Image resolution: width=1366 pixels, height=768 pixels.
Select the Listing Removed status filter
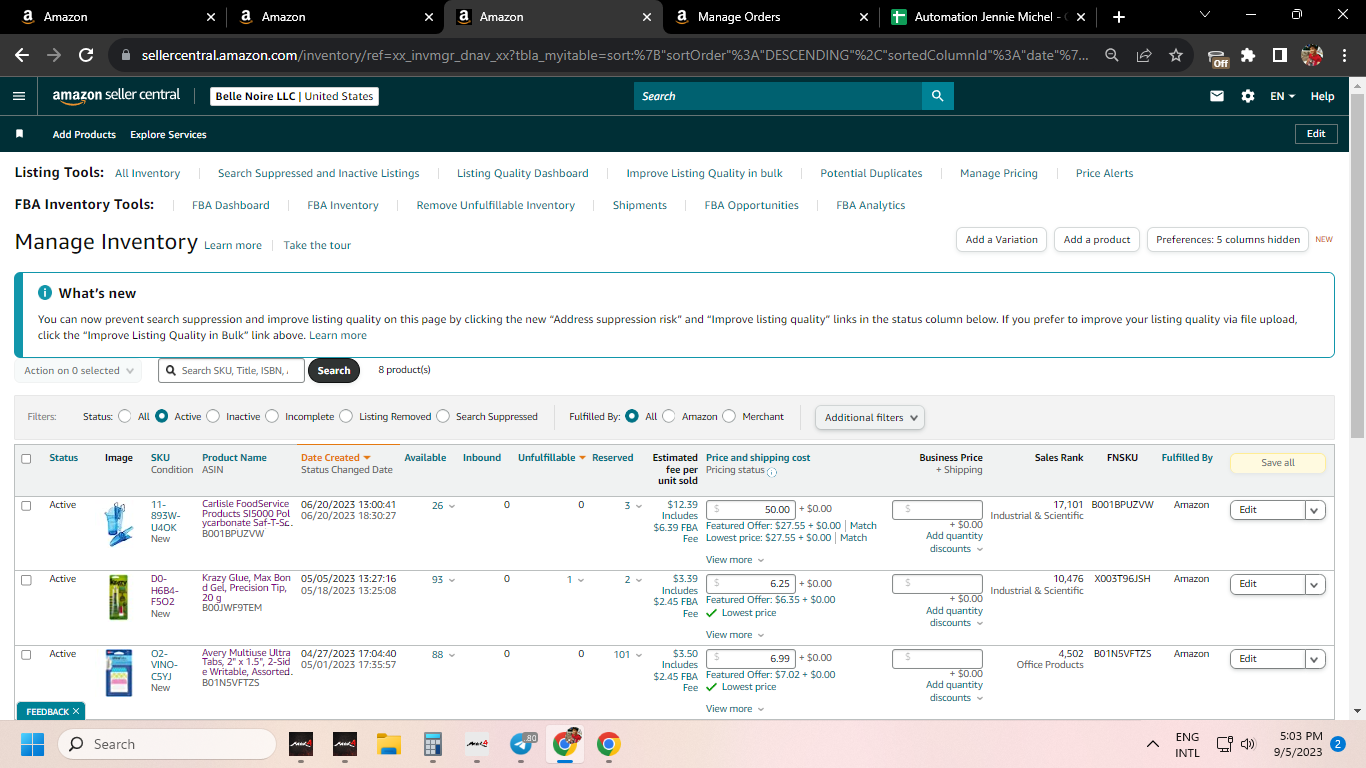point(346,416)
